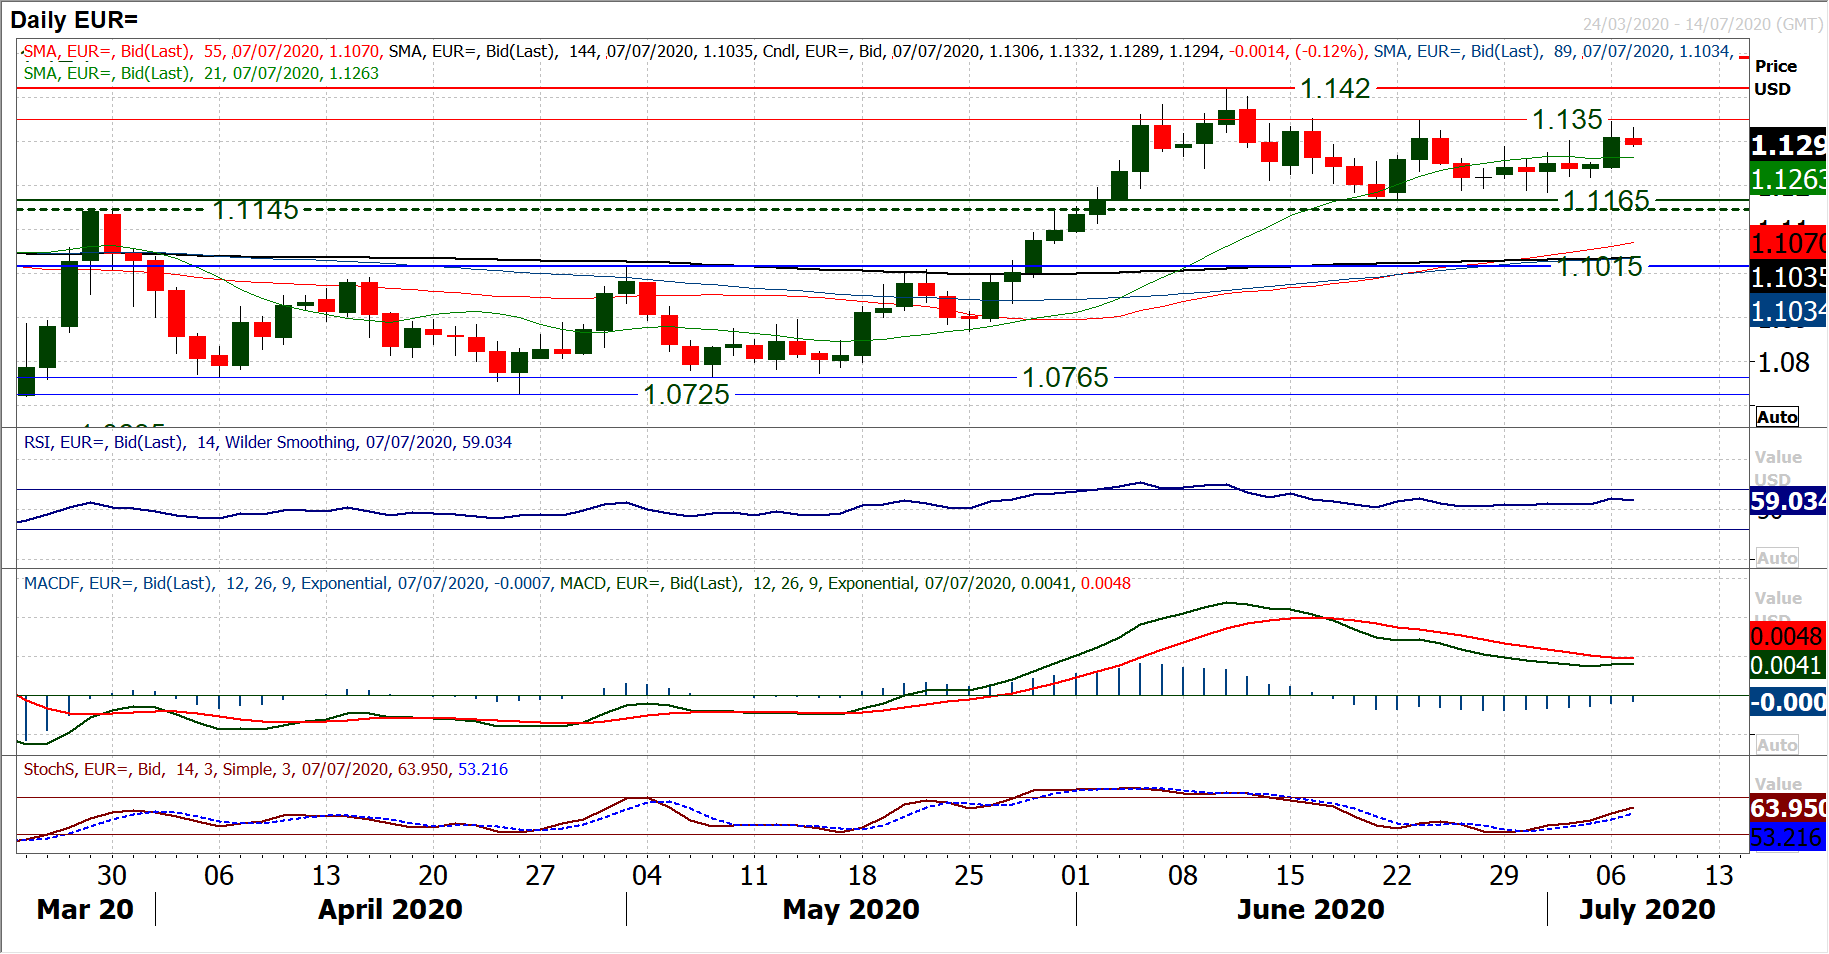
Task: Open the StochS indicator legend text
Action: [x=265, y=769]
